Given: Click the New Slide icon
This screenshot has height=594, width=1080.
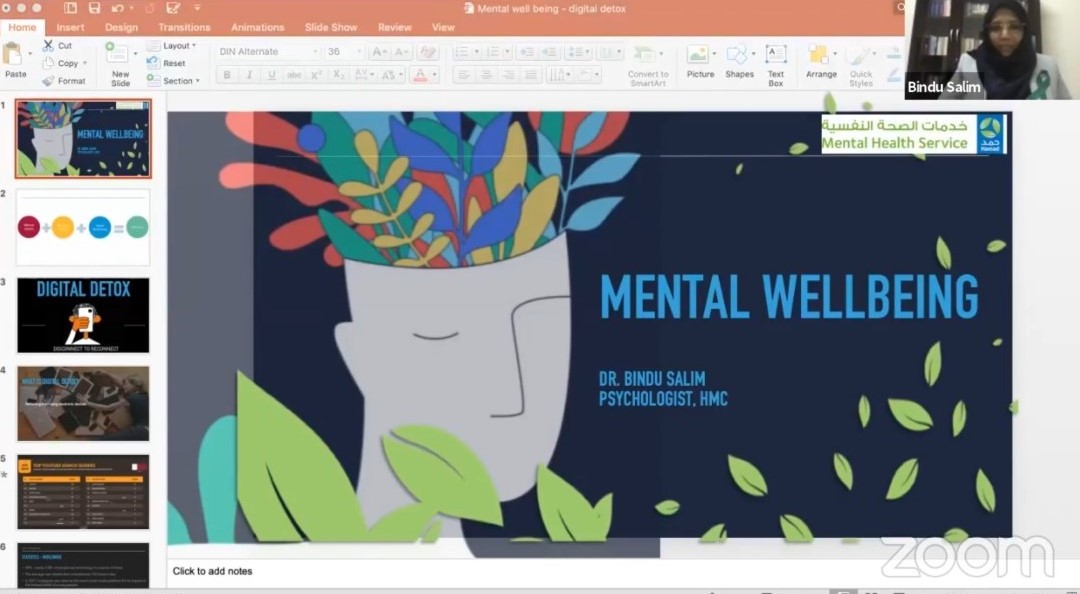Looking at the screenshot, I should pyautogui.click(x=119, y=55).
